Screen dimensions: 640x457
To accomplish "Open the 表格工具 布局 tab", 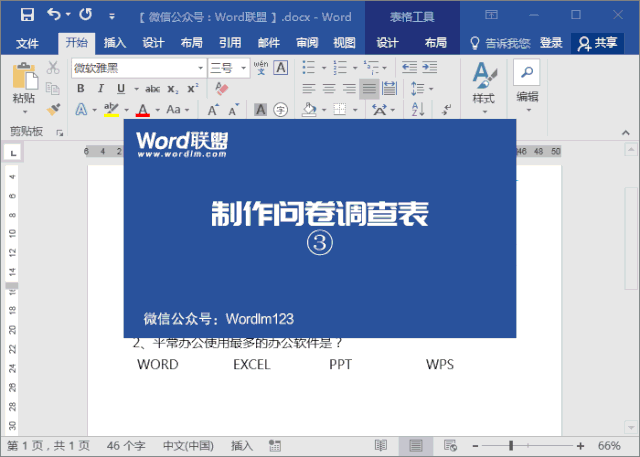I will [x=436, y=43].
